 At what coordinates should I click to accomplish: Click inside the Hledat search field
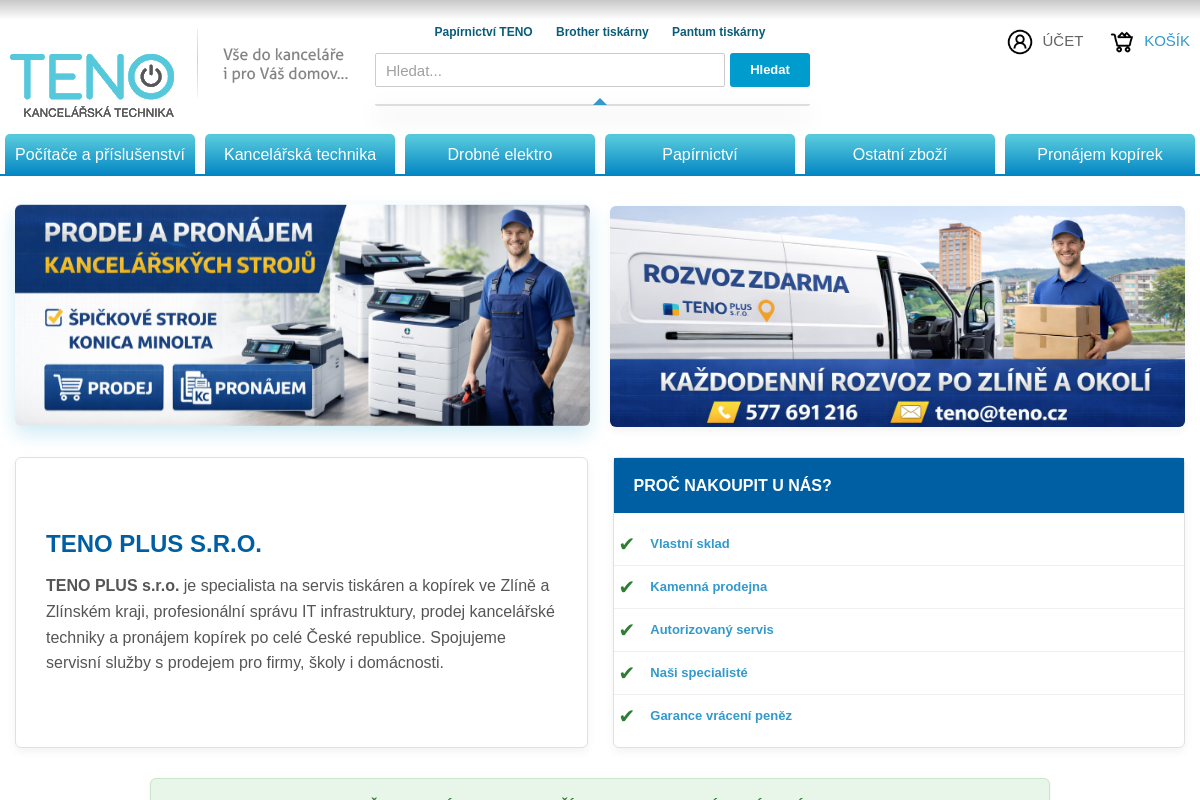click(550, 69)
